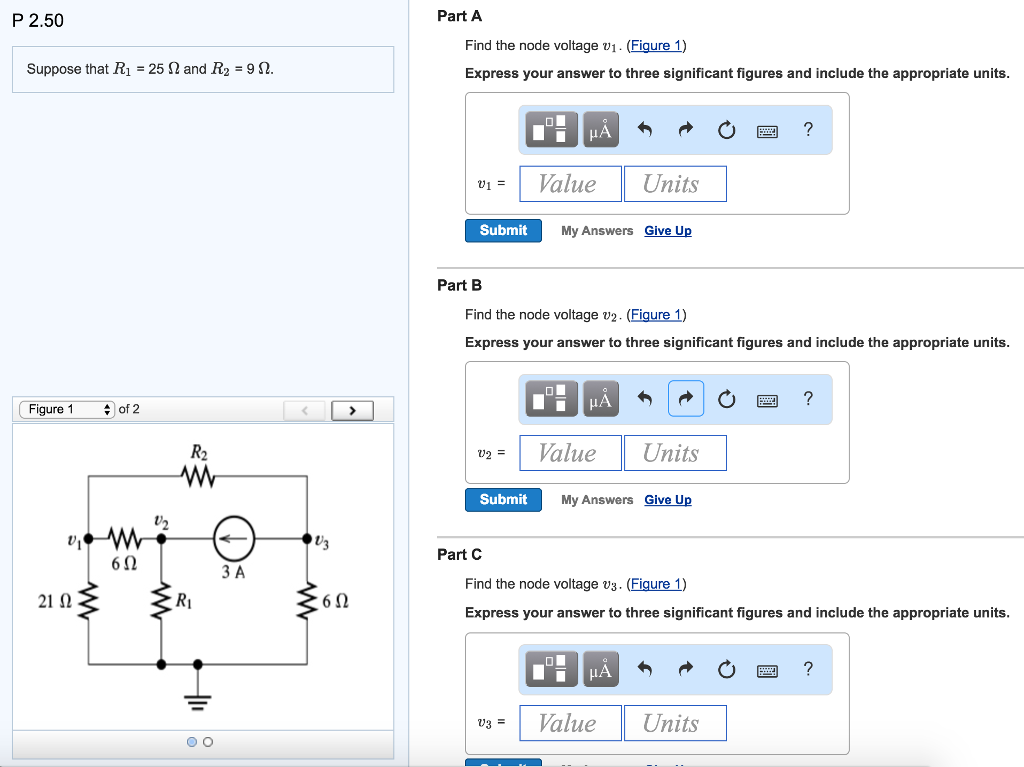Open the Figure 1 of 2 selector dropdown
Viewport: 1024px width, 767px height.
67,409
